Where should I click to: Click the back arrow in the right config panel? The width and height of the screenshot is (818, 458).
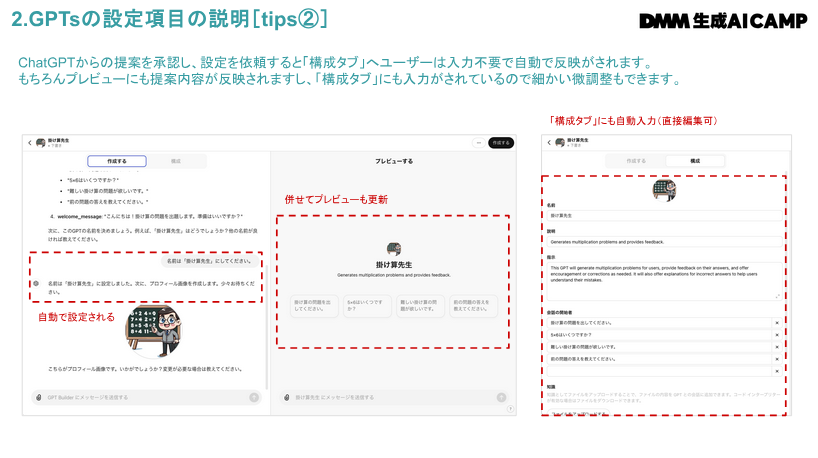(549, 143)
